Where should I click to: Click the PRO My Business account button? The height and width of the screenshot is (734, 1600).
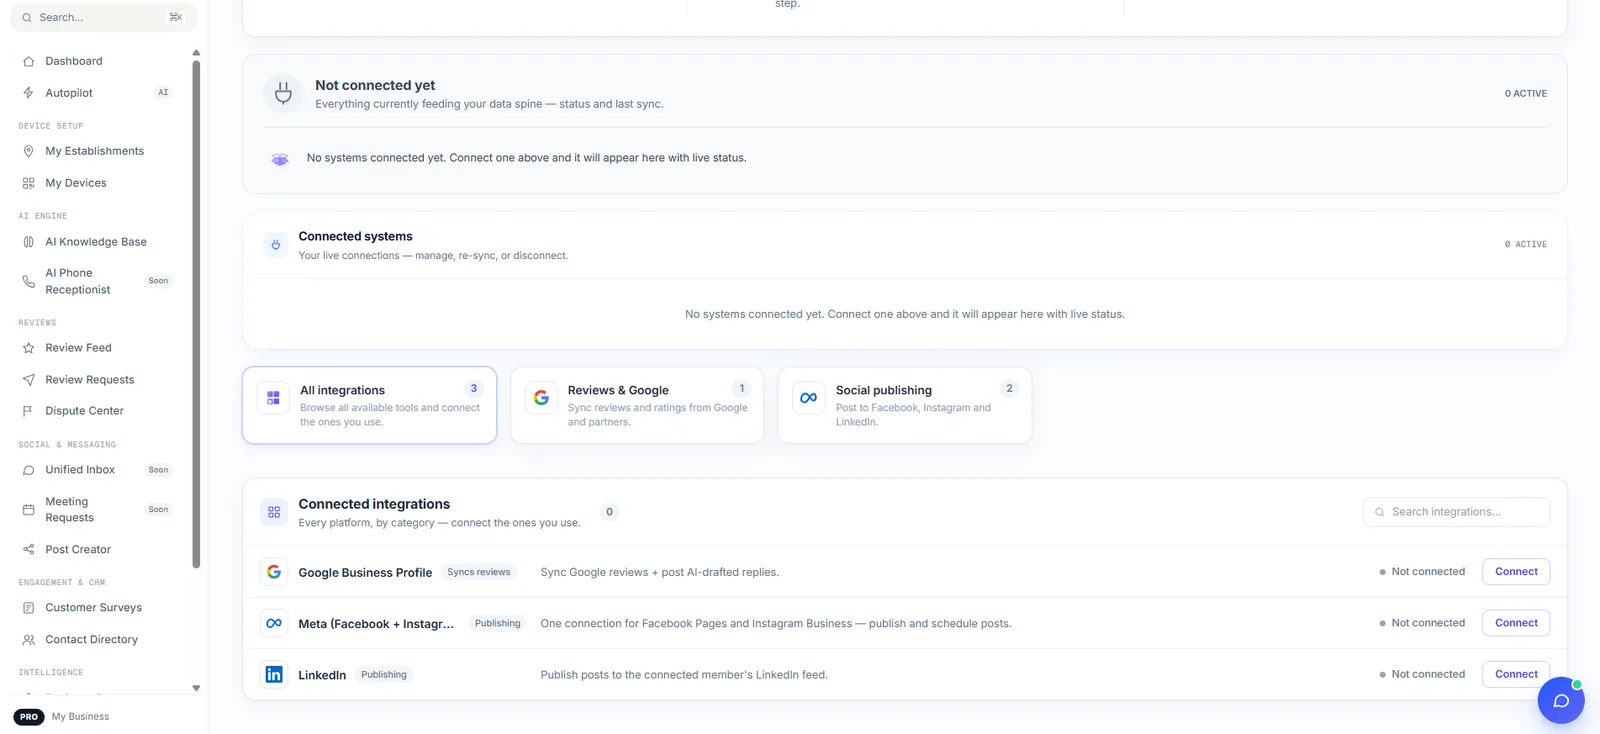click(x=62, y=717)
